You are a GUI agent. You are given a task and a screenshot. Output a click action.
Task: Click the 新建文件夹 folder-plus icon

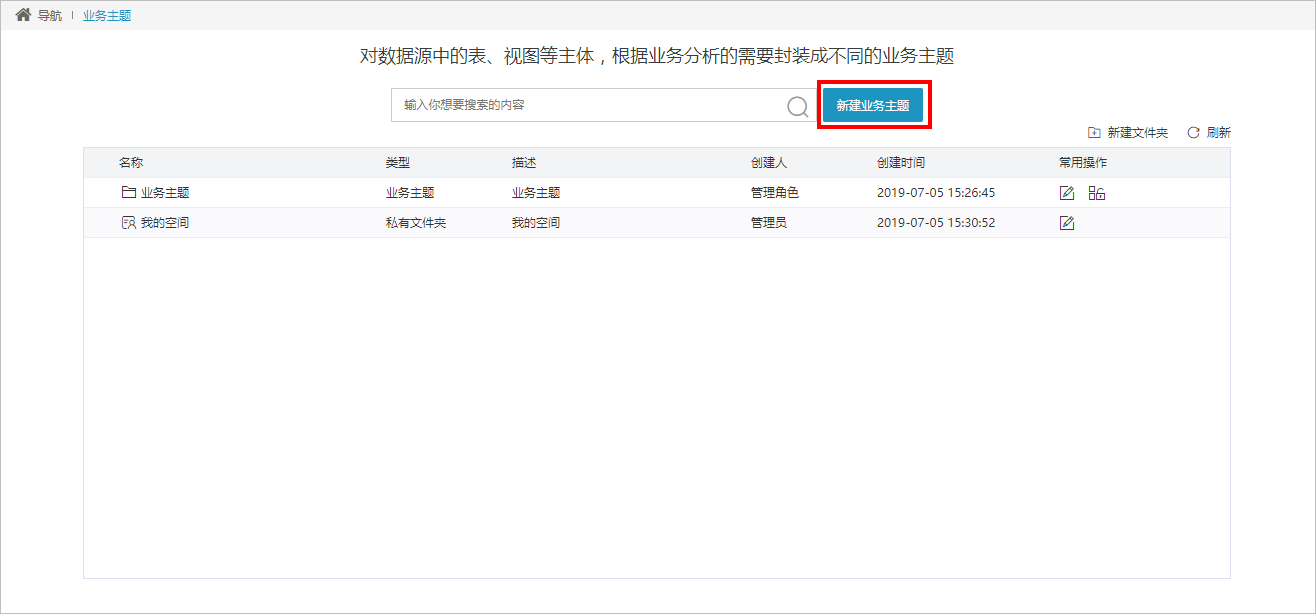pyautogui.click(x=1094, y=132)
